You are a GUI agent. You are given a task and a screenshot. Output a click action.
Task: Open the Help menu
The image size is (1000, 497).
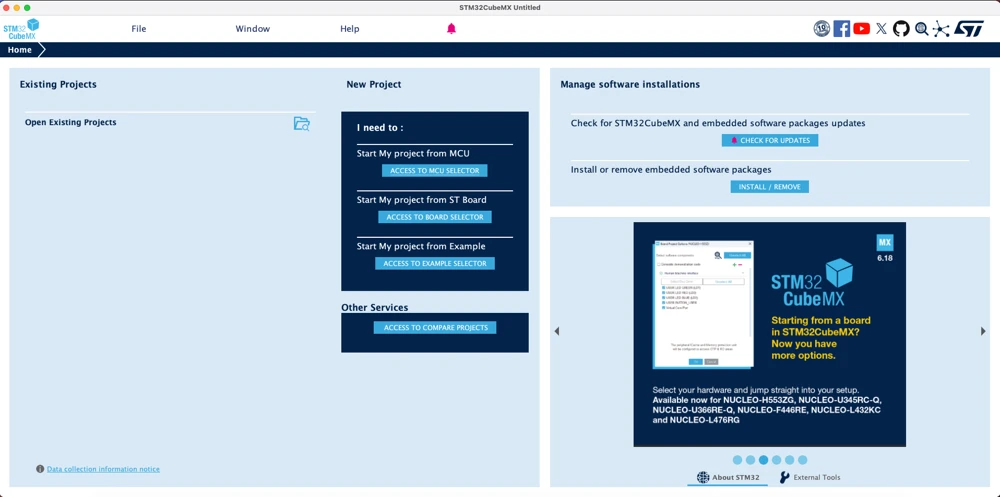tap(349, 29)
